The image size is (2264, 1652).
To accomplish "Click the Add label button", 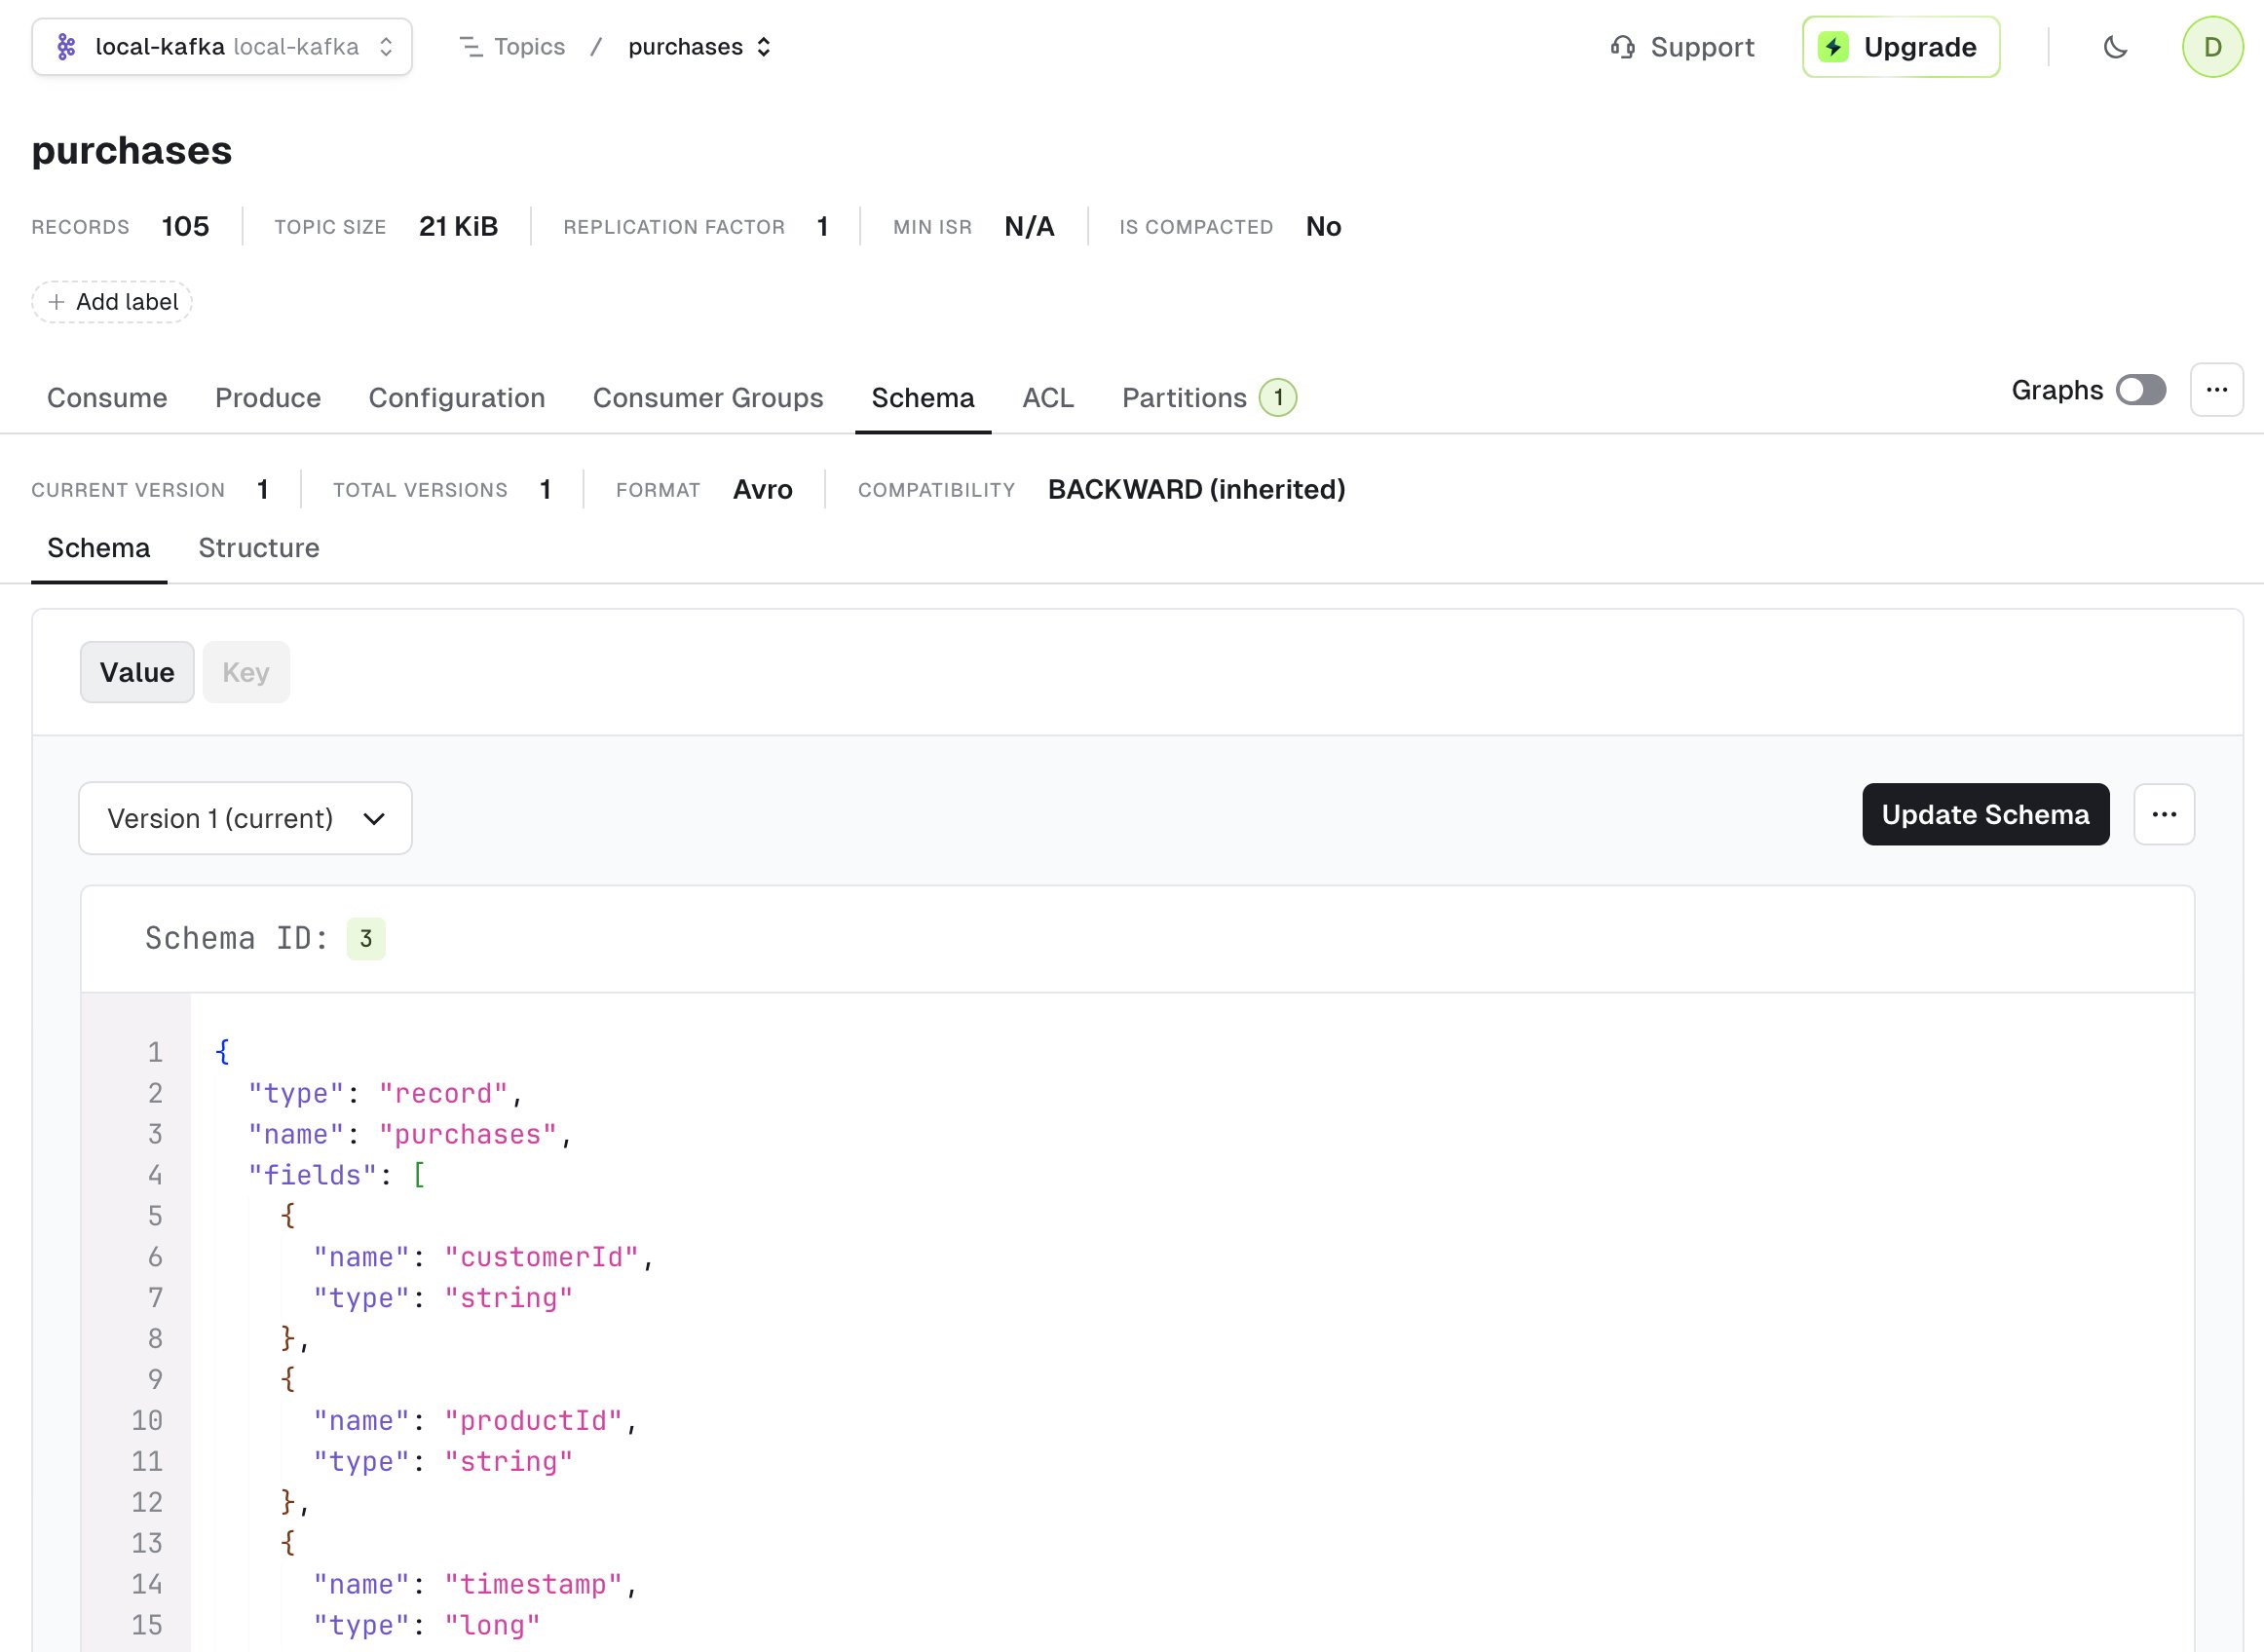I will tap(112, 302).
